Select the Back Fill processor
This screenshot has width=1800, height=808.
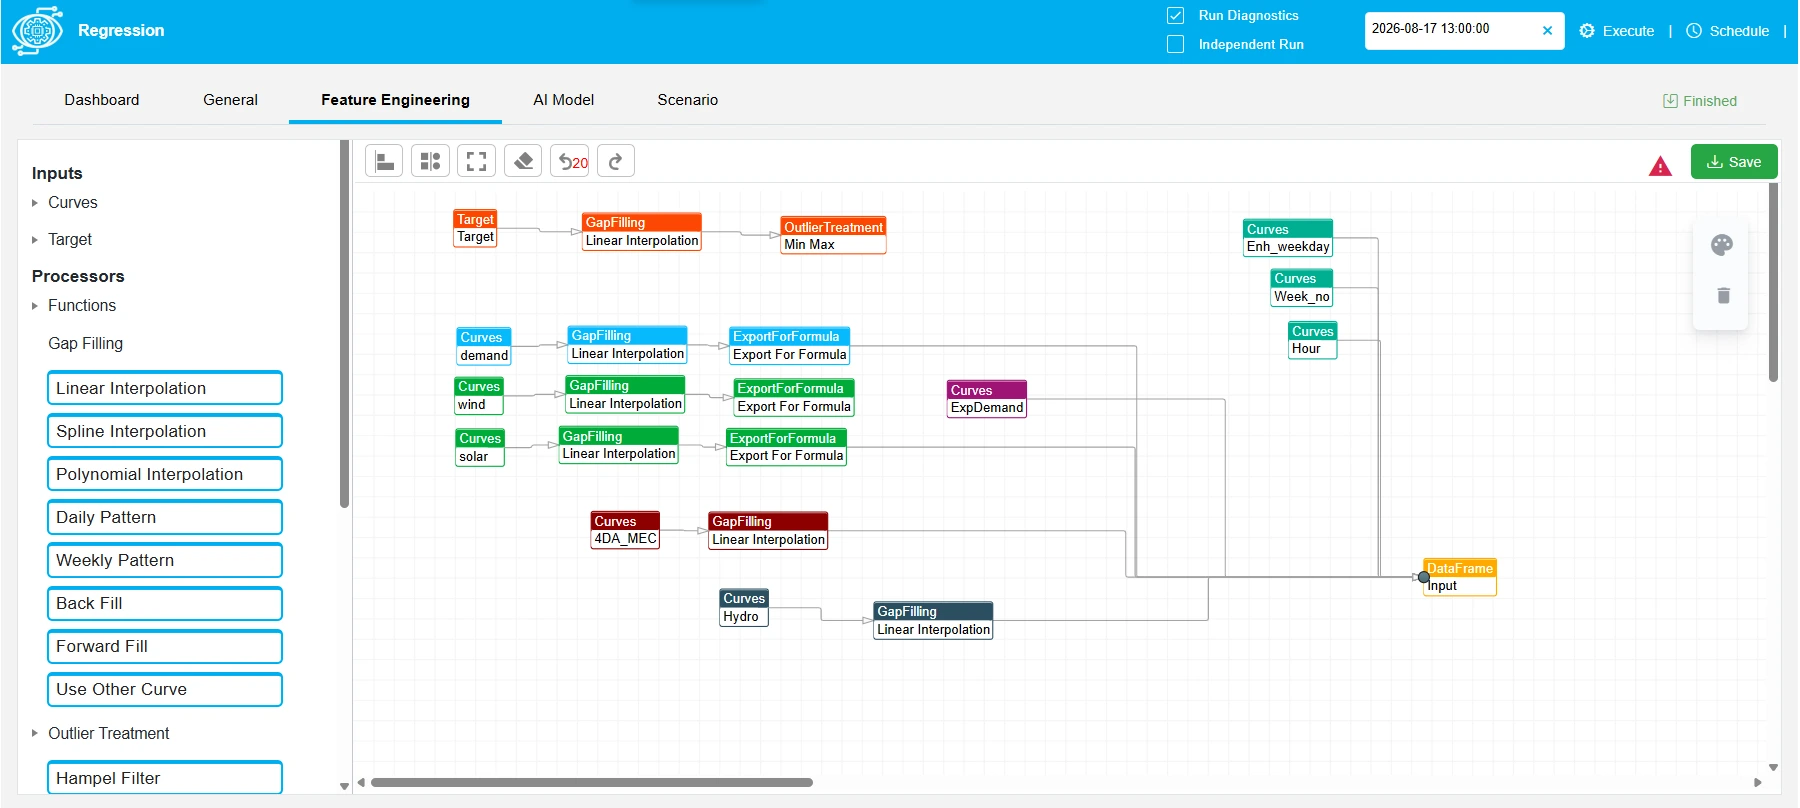point(165,603)
